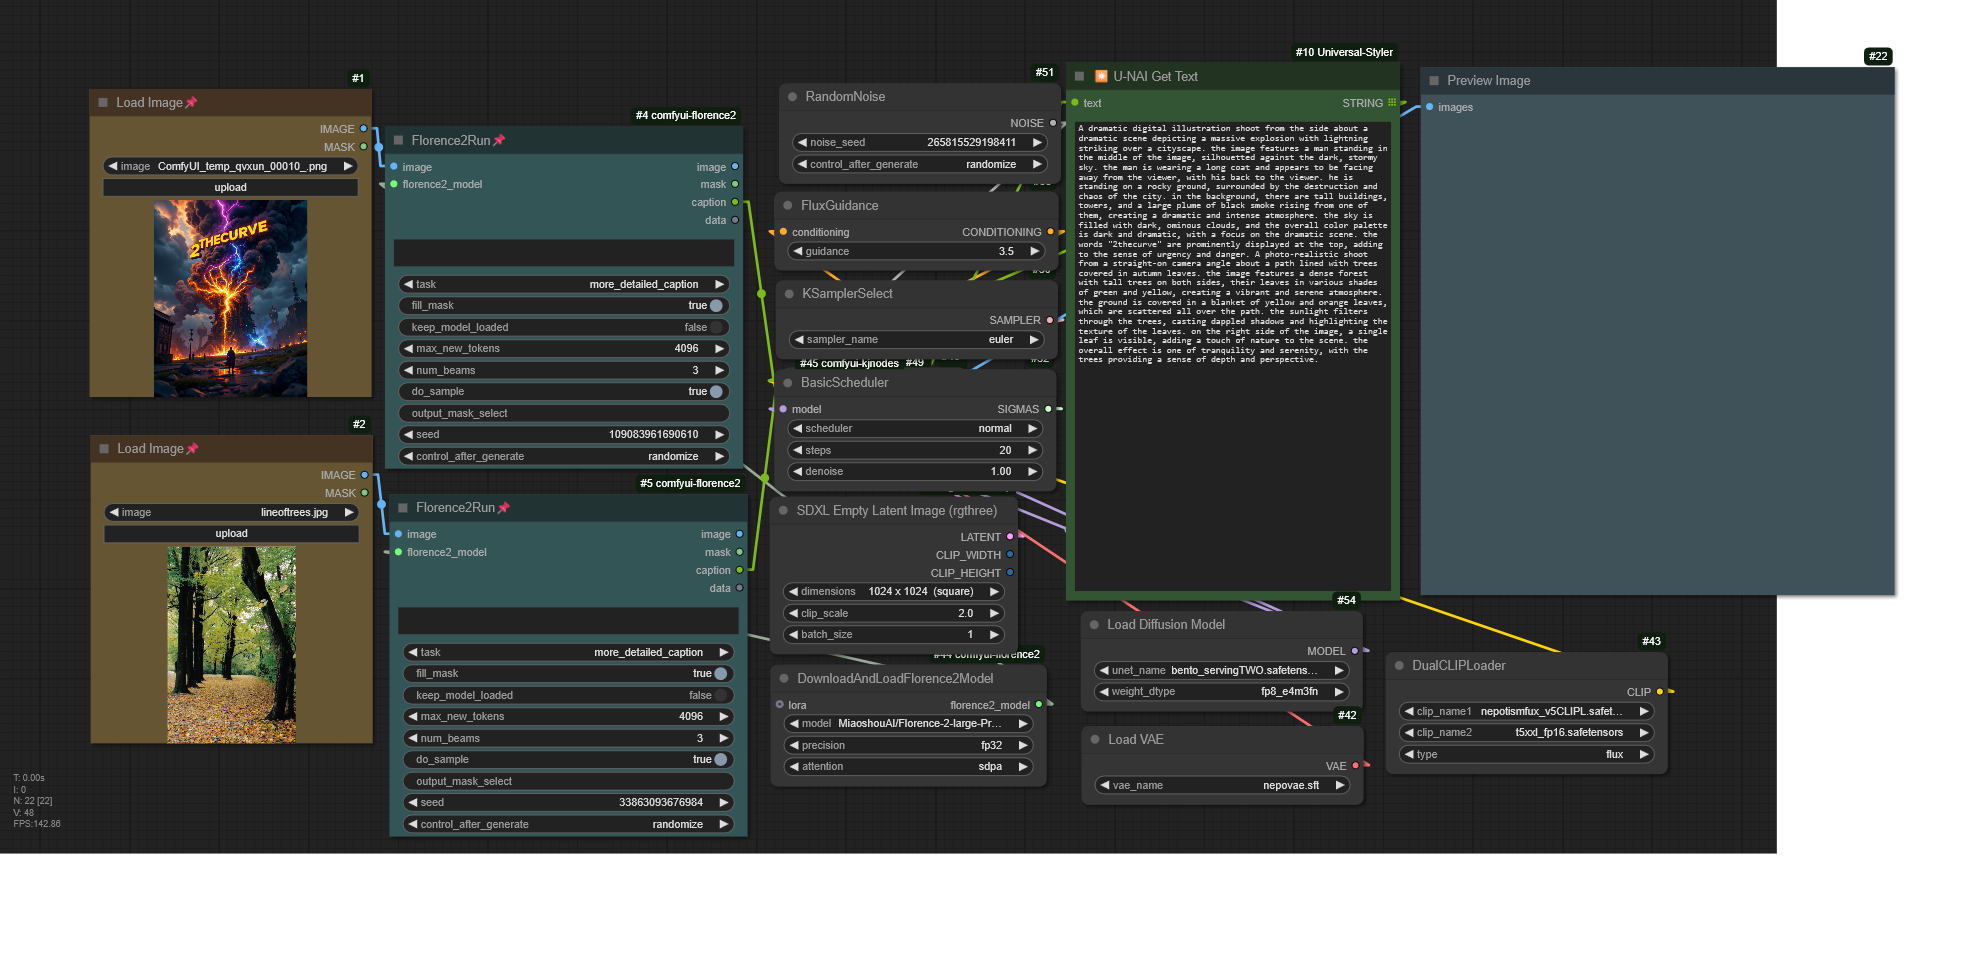Click the 2THECURVE lightning image thumbnail
The image size is (1984, 953).
(x=230, y=299)
